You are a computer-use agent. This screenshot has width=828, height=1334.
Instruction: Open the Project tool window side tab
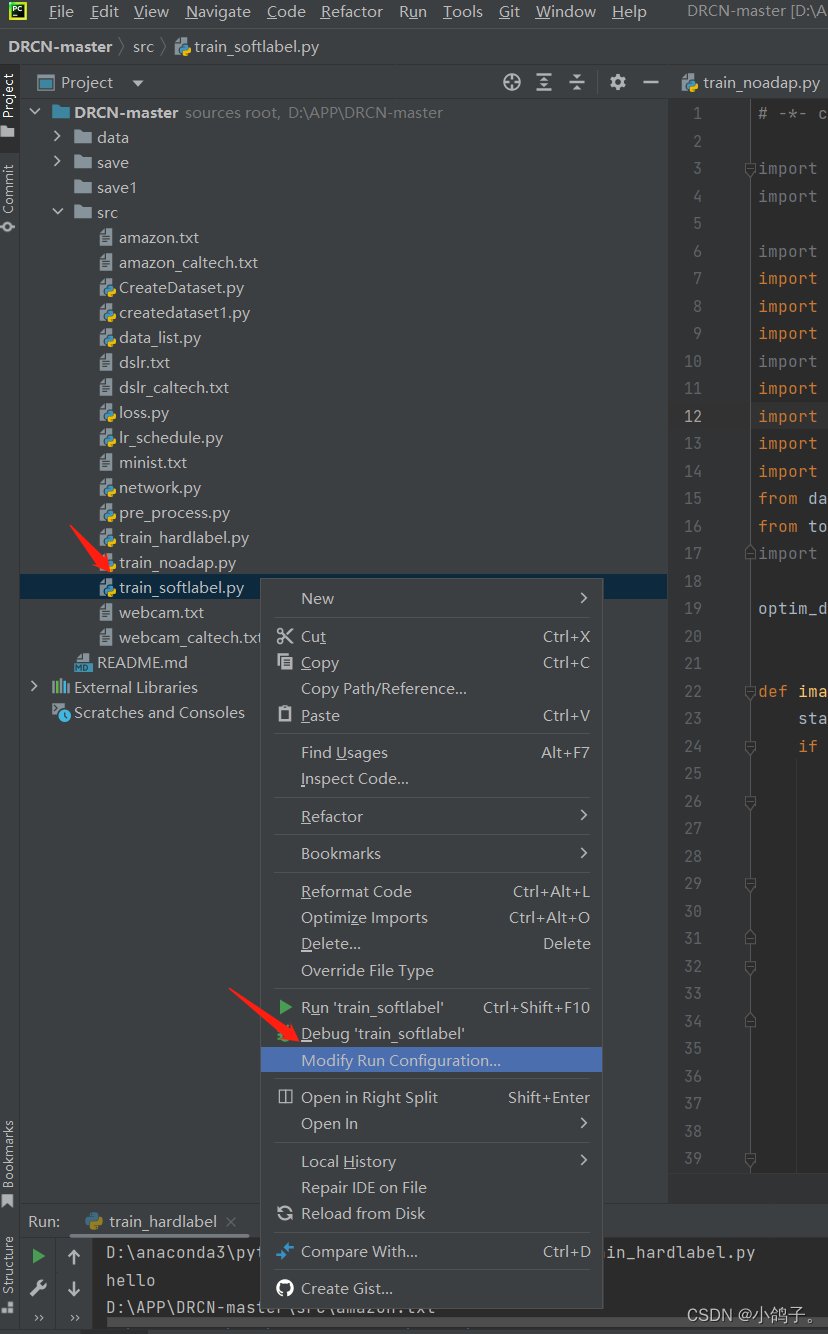(8, 105)
